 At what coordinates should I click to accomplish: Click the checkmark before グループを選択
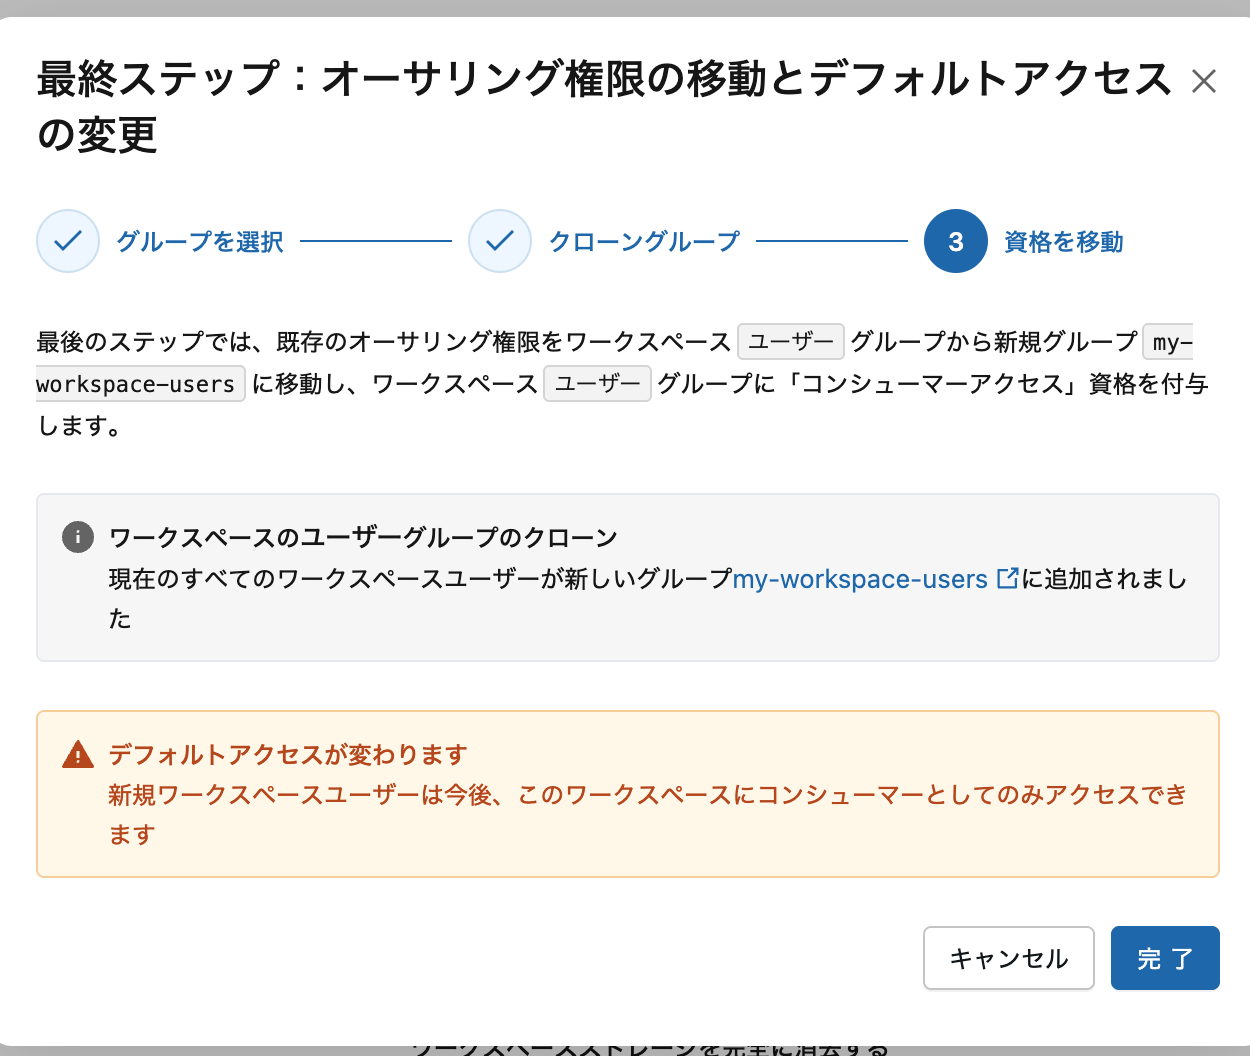coord(67,241)
